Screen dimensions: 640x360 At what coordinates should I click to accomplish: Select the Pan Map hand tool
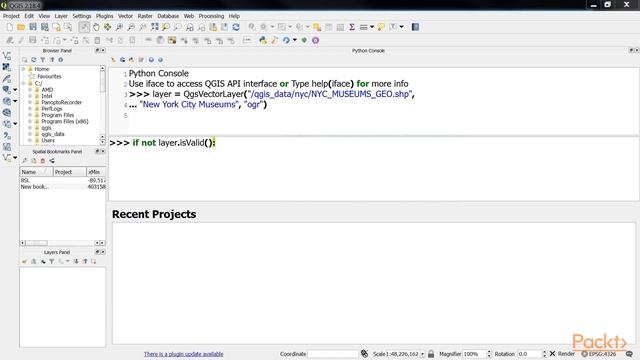(x=96, y=27)
